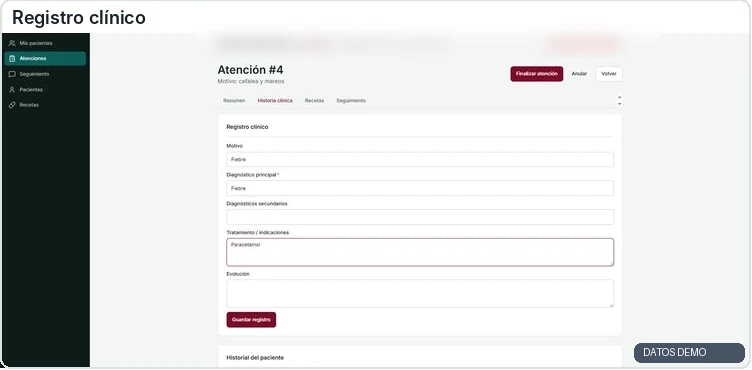
Task: Select the Historia clínica tab
Action: click(275, 101)
